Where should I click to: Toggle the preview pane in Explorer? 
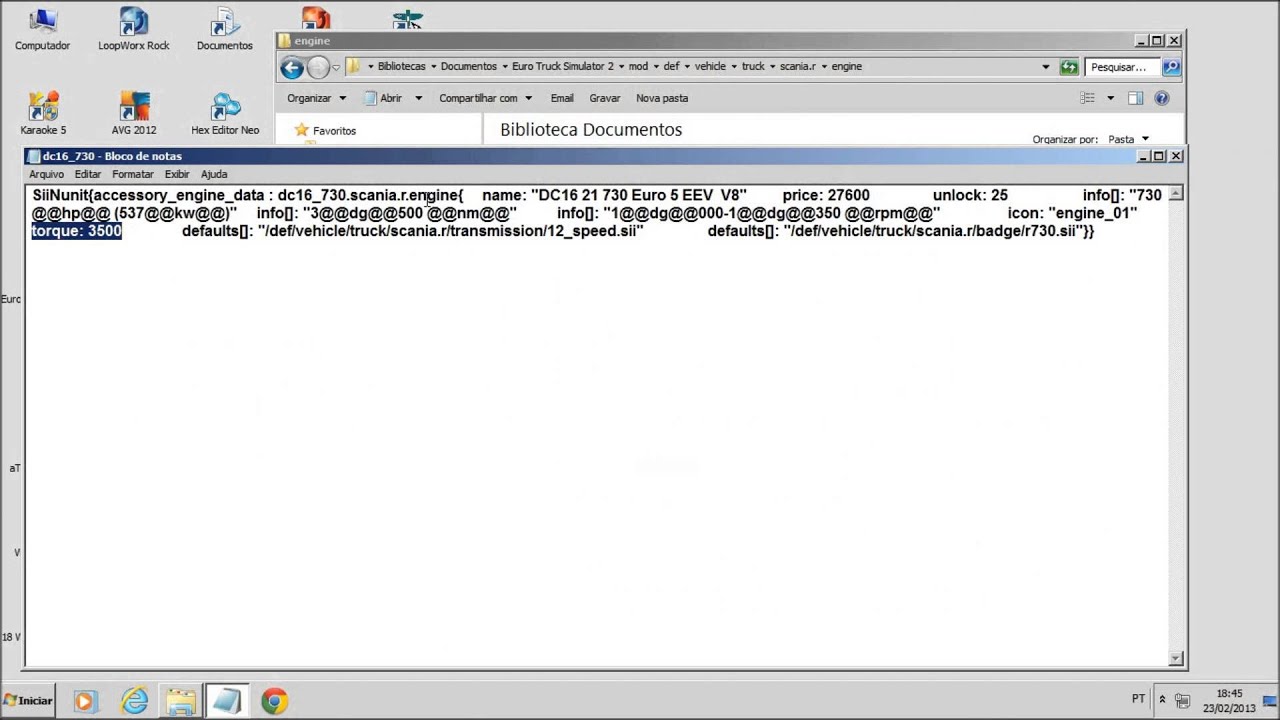point(1135,98)
